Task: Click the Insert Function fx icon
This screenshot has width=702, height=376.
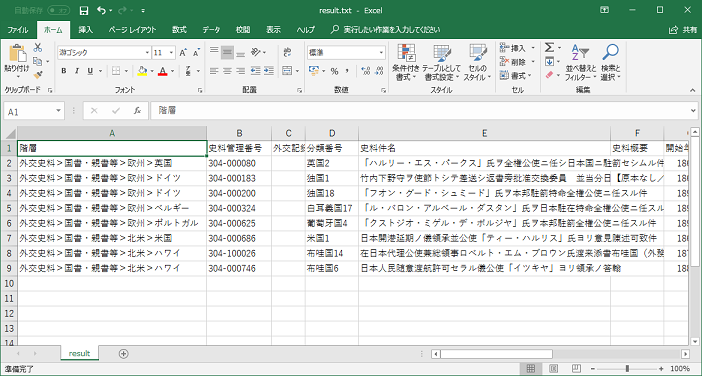Action: [137, 111]
